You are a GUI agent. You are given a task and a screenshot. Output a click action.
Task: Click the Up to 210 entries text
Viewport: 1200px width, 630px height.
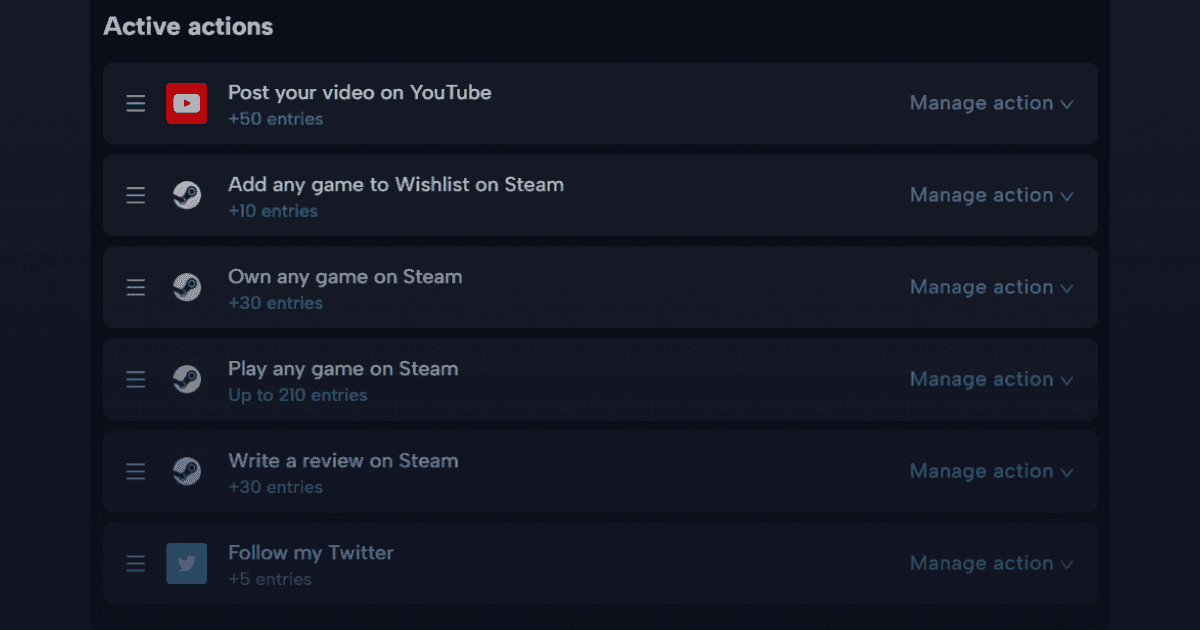point(298,395)
